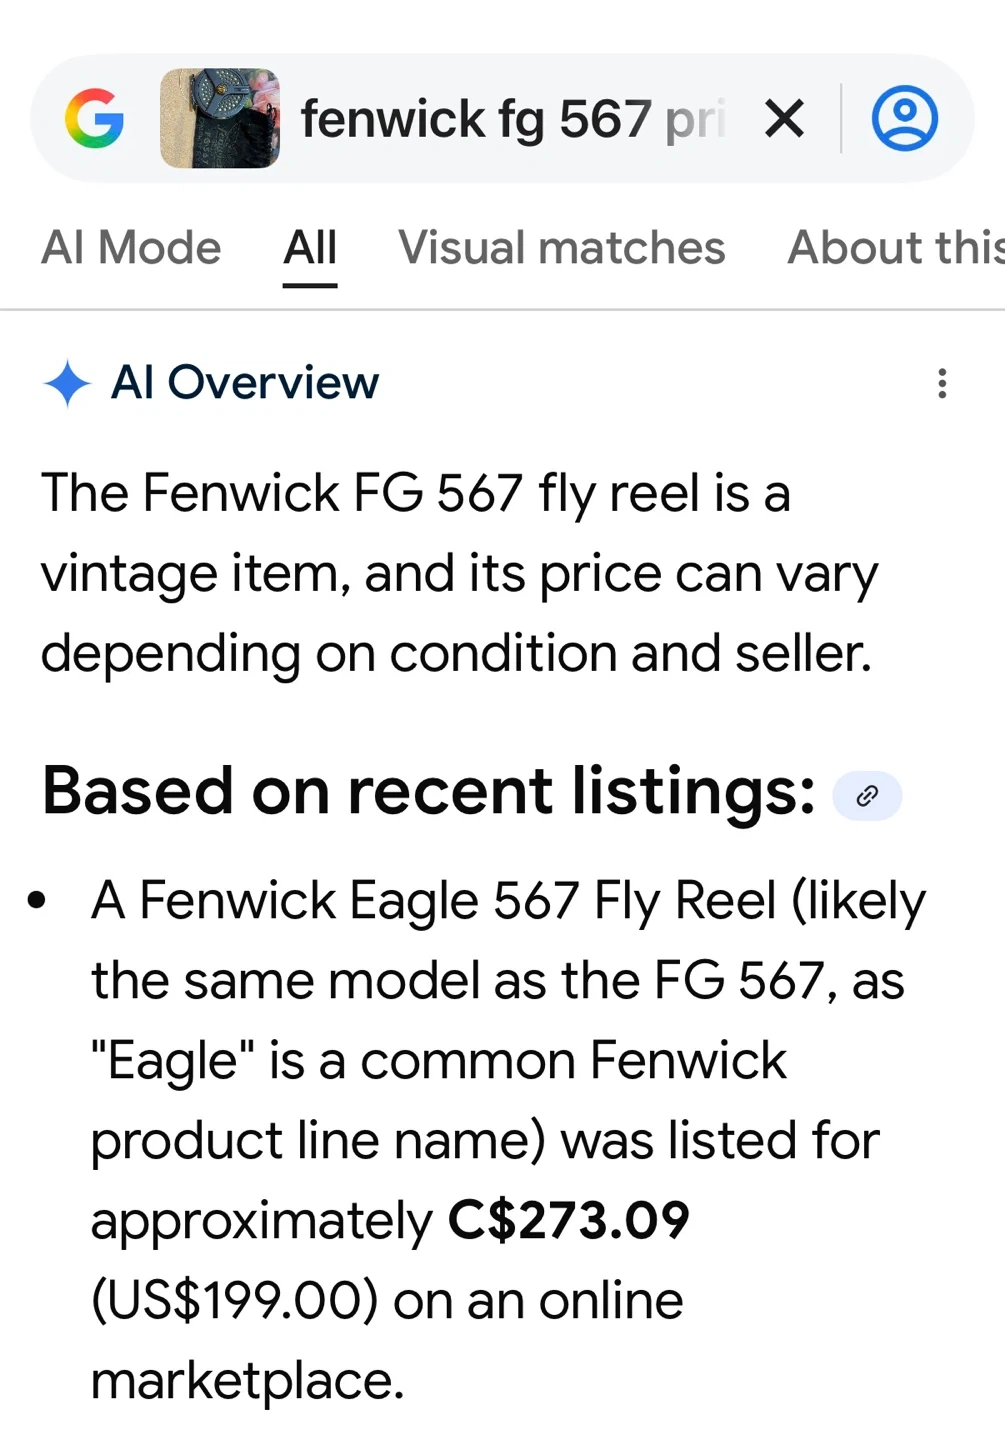Click the US$199.00 price text

pos(234,1301)
